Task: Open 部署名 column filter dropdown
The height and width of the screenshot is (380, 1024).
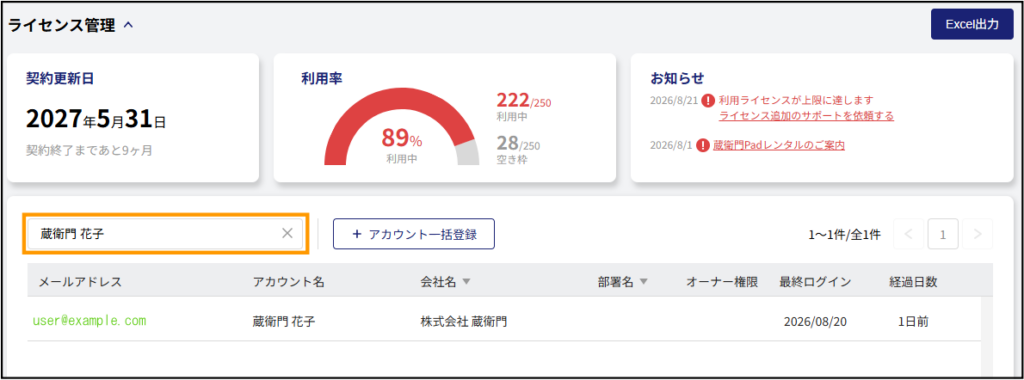Action: tap(643, 282)
